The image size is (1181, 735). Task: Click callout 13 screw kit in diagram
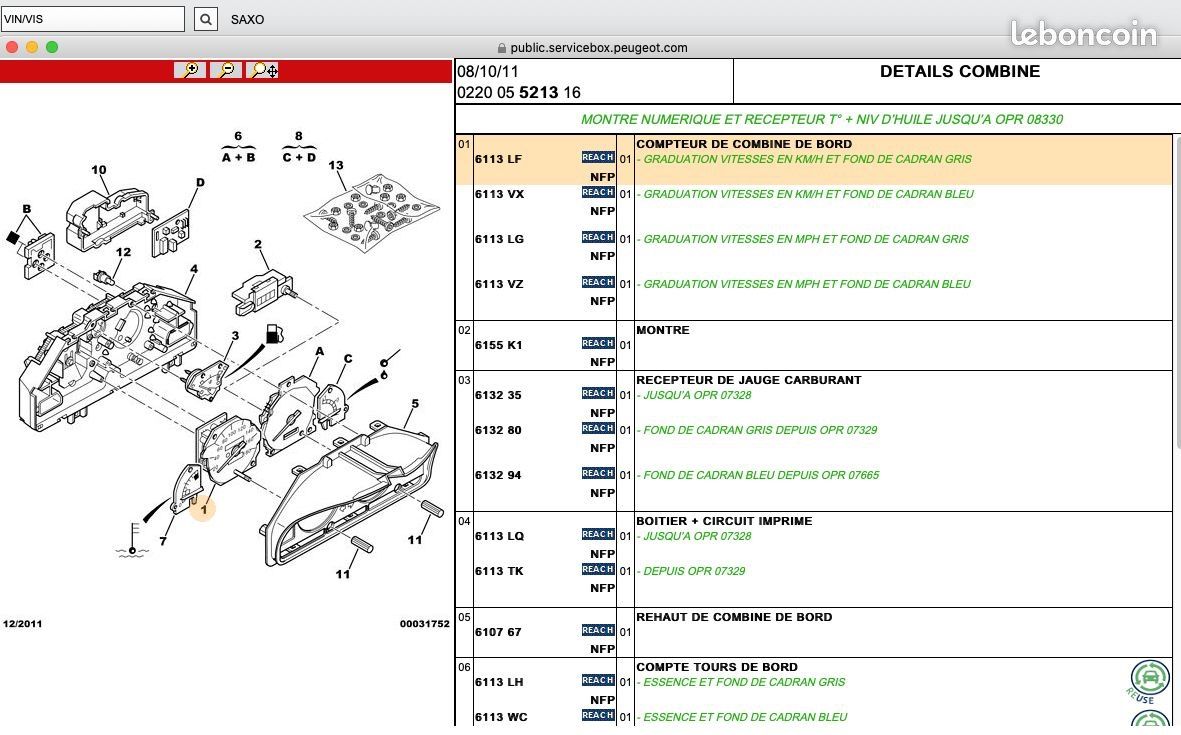tap(336, 166)
